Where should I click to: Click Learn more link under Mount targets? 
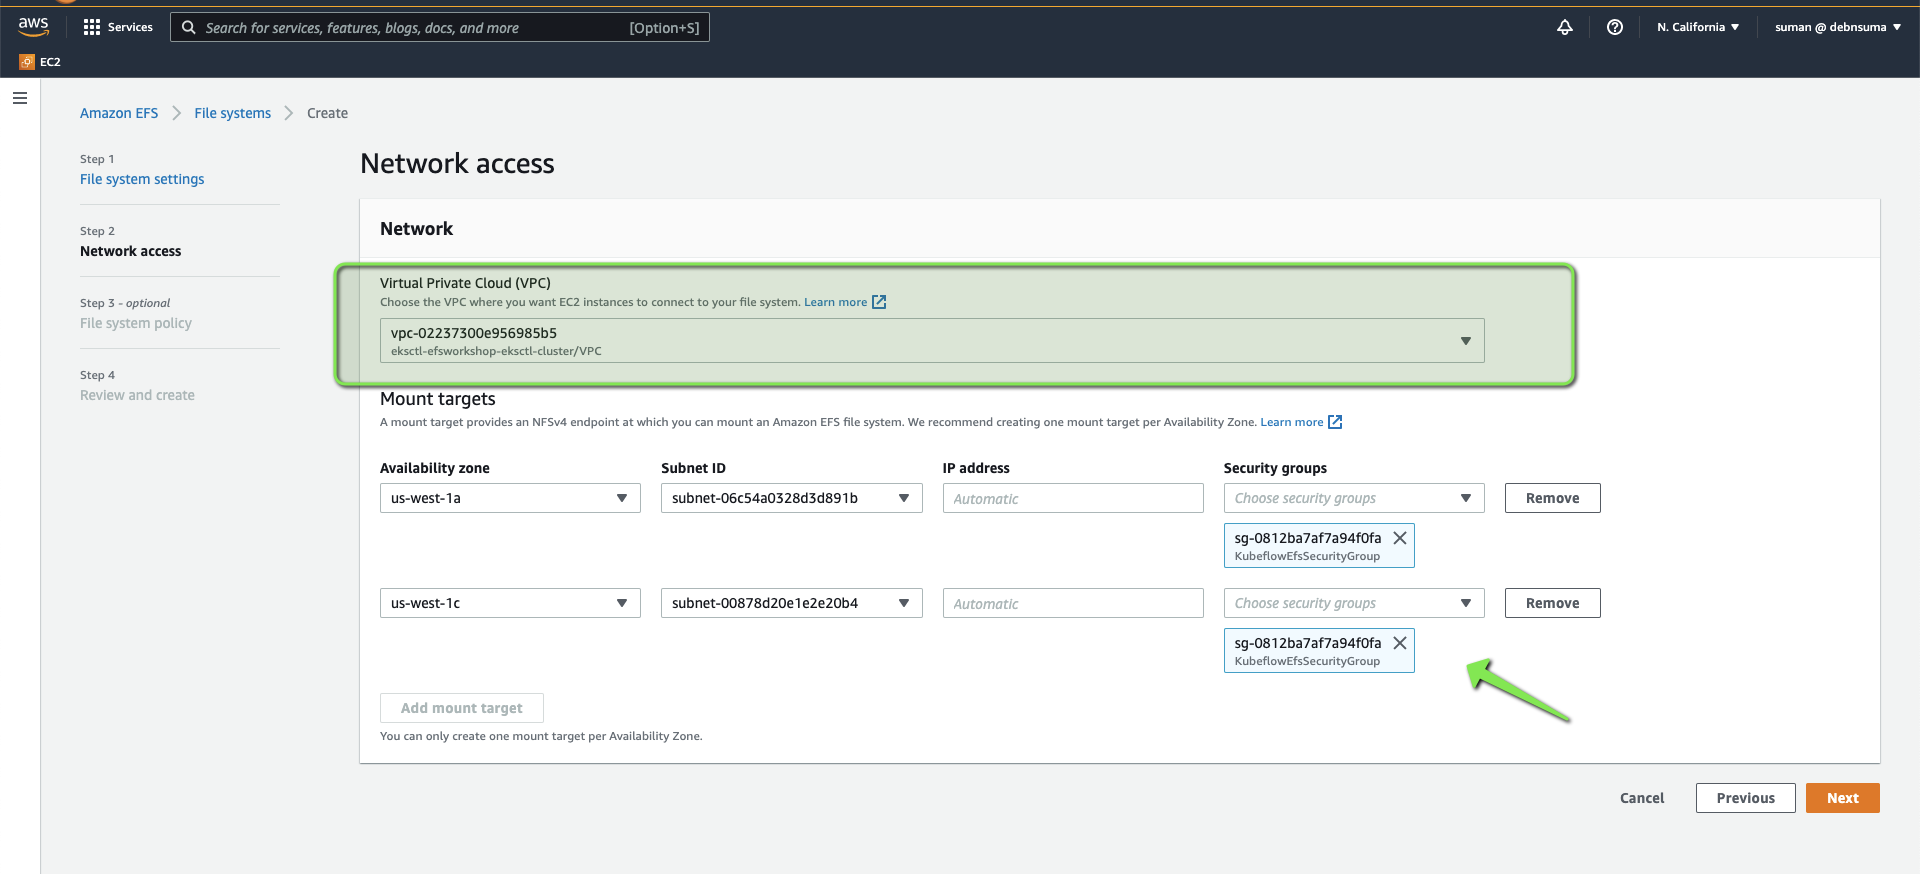(x=1292, y=422)
